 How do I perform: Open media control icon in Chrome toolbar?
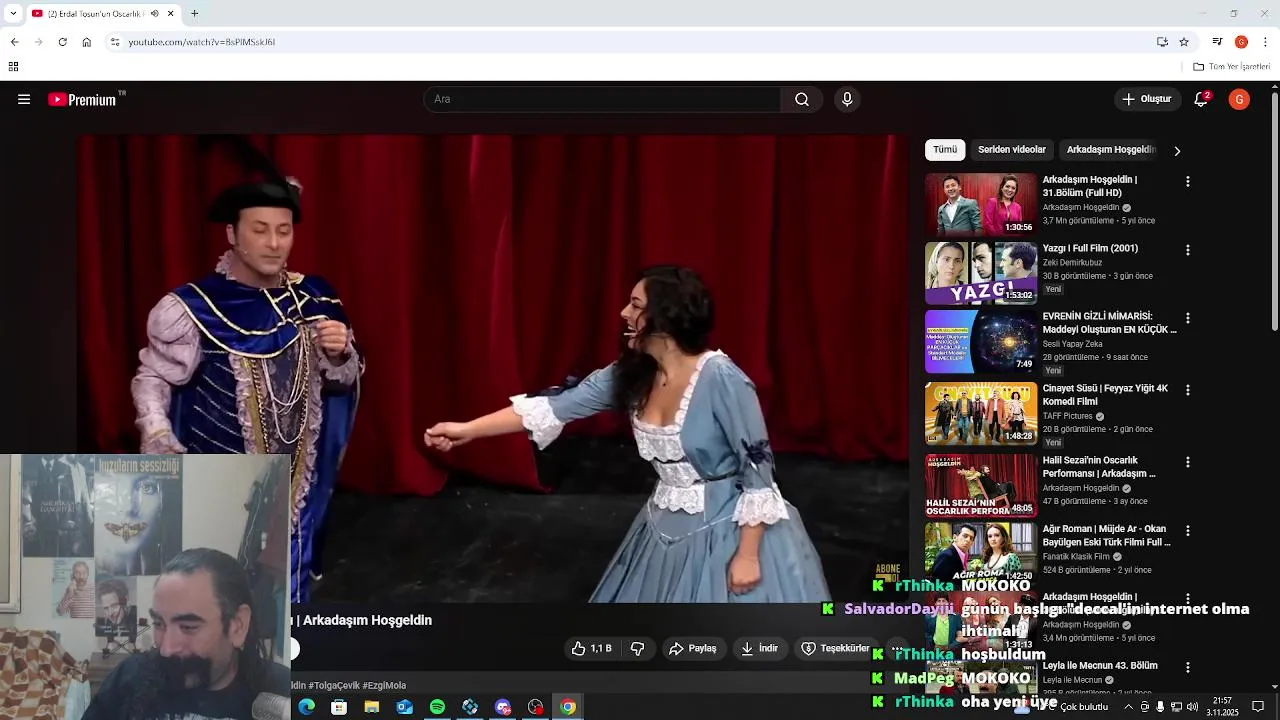point(1217,42)
